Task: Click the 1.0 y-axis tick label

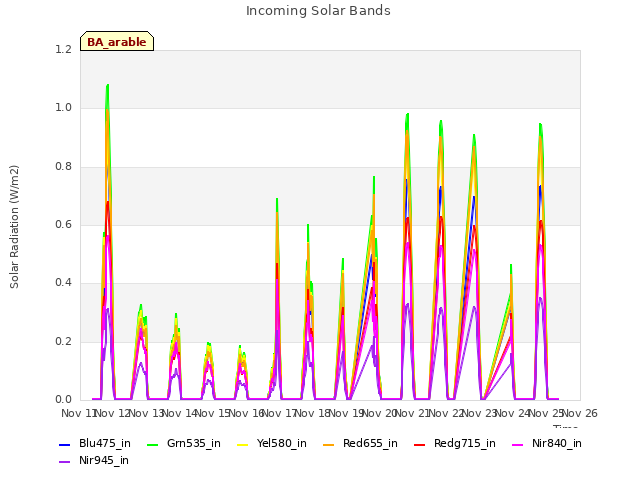Action: click(x=63, y=108)
